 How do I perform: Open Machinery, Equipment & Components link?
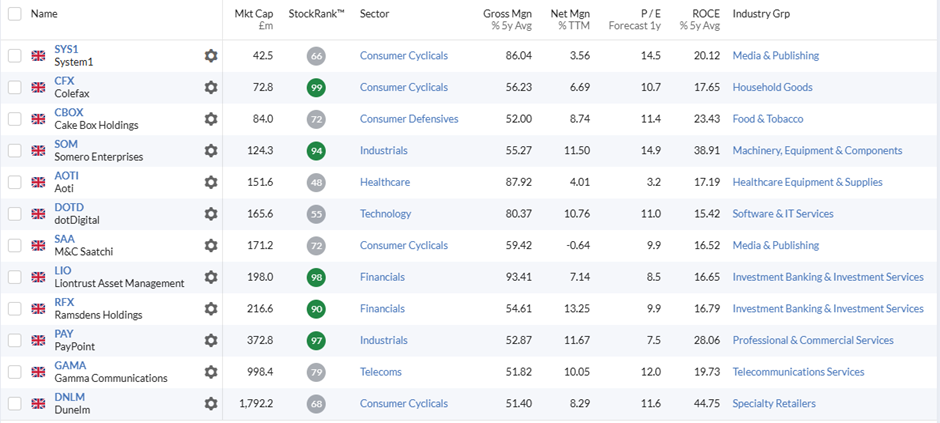pos(817,150)
